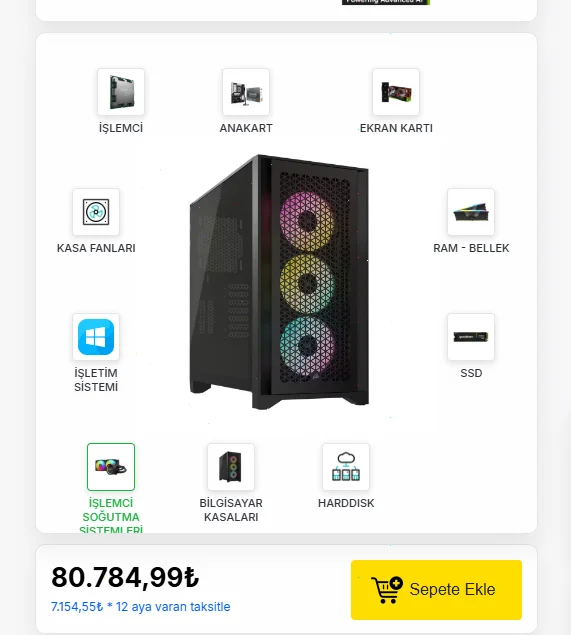Click the KASA FANLARI text label
This screenshot has height=635, width=571.
(96, 248)
